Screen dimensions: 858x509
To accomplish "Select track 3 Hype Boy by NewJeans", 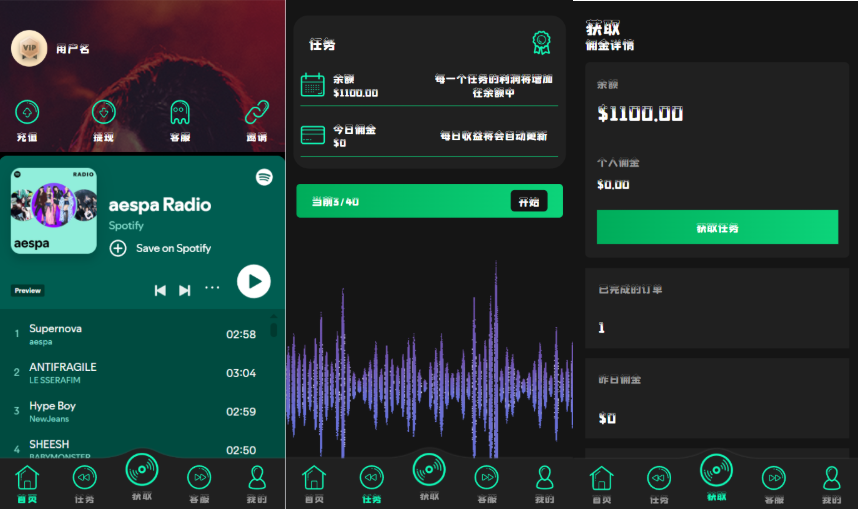I will 137,412.
